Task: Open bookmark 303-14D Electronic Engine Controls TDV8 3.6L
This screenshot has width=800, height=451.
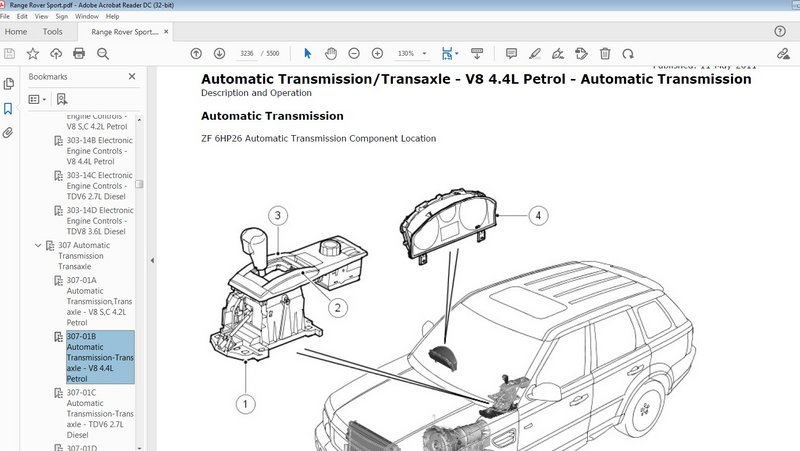Action: point(99,220)
